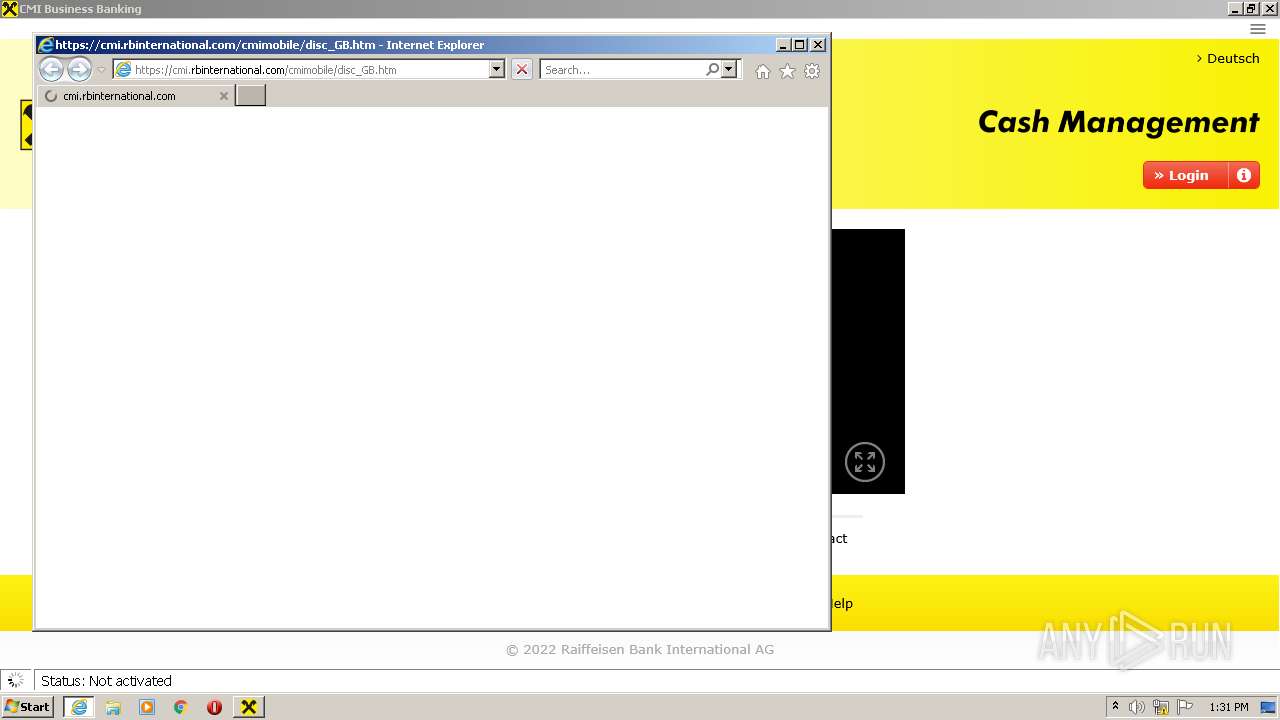
Task: Click the Internet Explorer back arrow
Action: (x=51, y=69)
